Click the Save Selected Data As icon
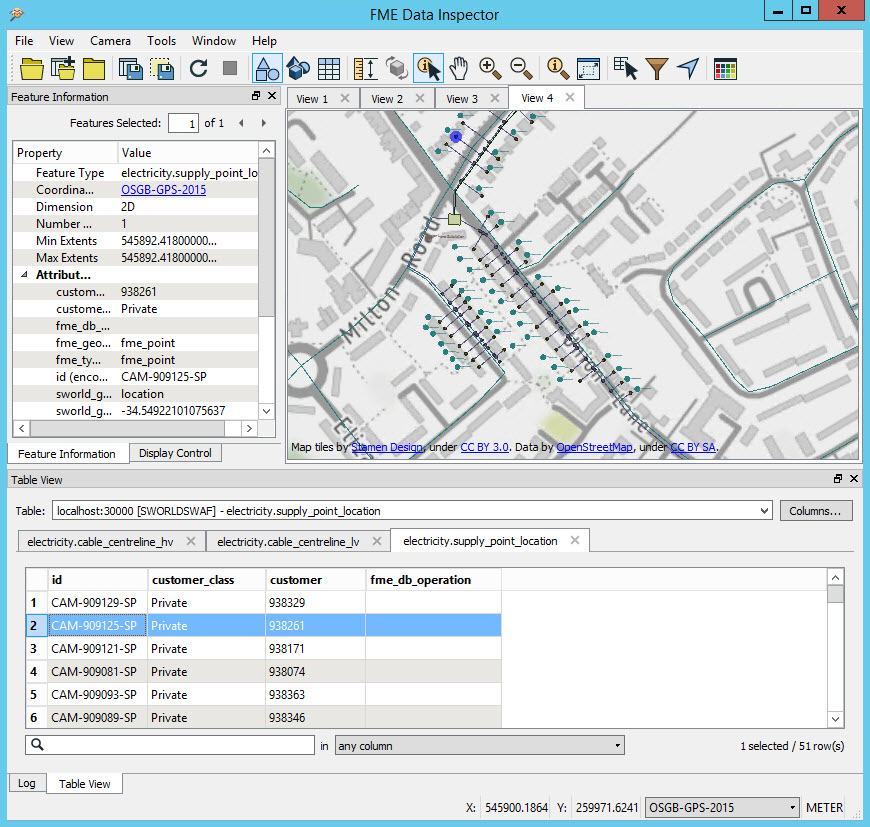Image resolution: width=870 pixels, height=827 pixels. click(162, 69)
